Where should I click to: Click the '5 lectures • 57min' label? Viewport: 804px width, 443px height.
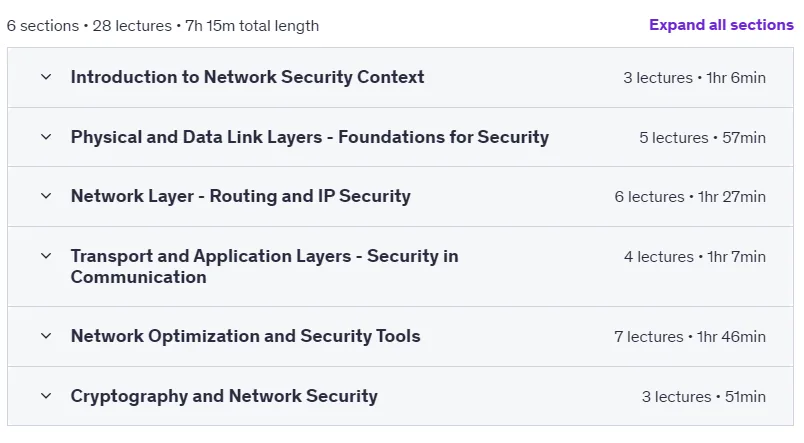(x=702, y=137)
